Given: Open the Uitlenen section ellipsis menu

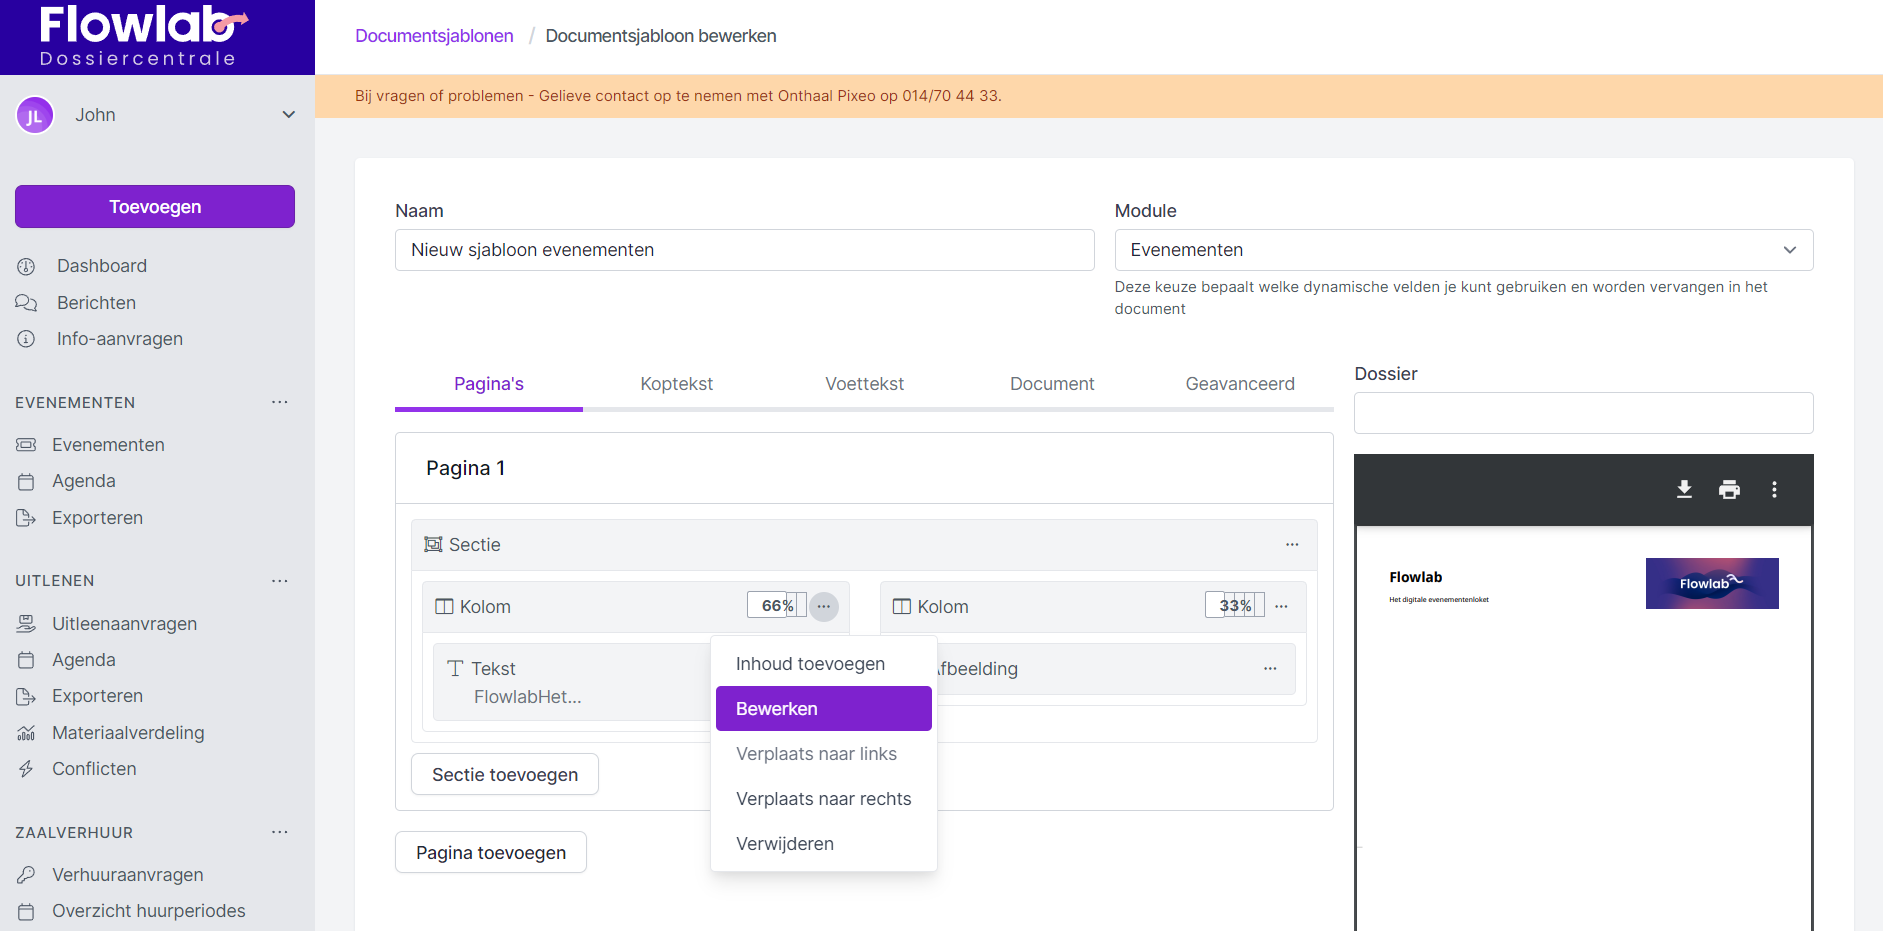Looking at the screenshot, I should tap(280, 581).
